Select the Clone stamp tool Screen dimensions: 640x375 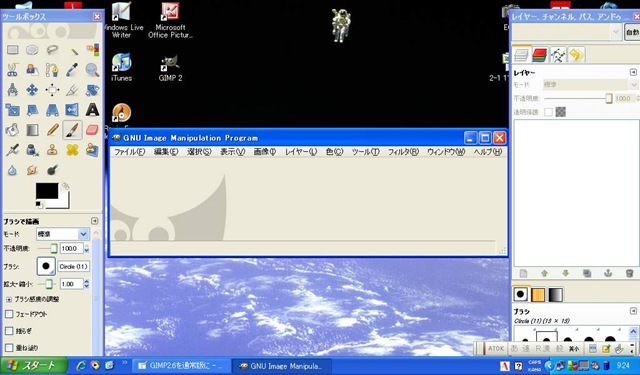(x=52, y=150)
